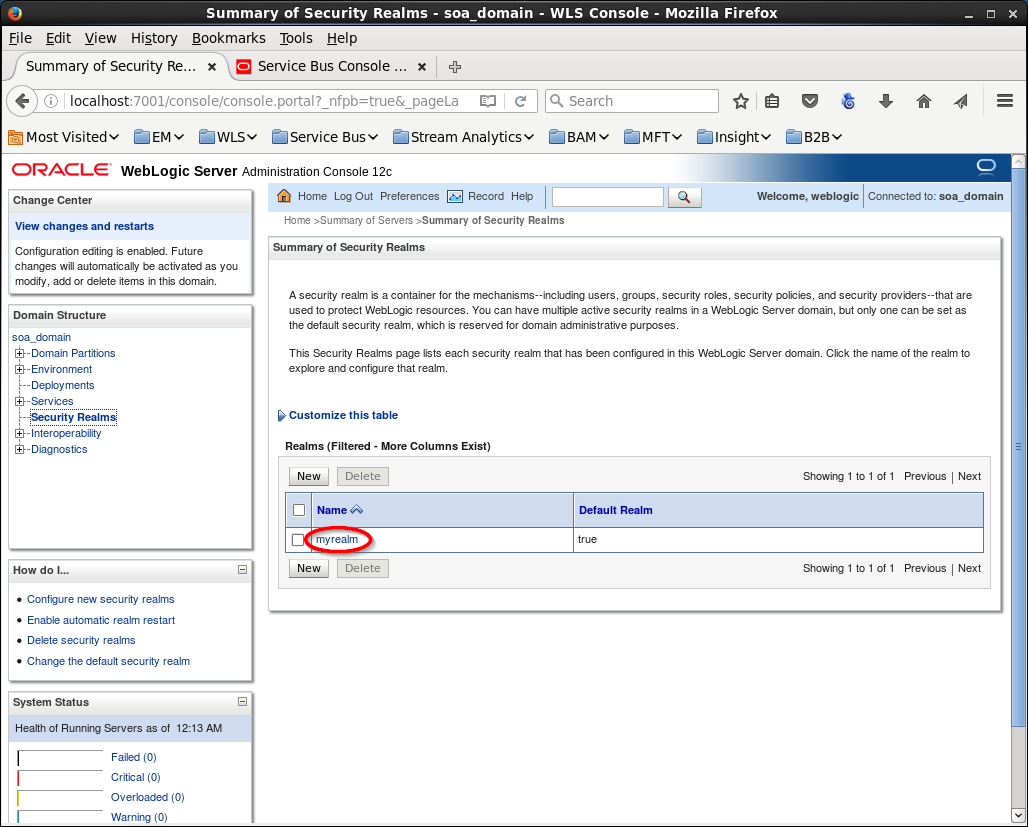Open the Bookmarks menu
1028x827 pixels.
pyautogui.click(x=228, y=38)
